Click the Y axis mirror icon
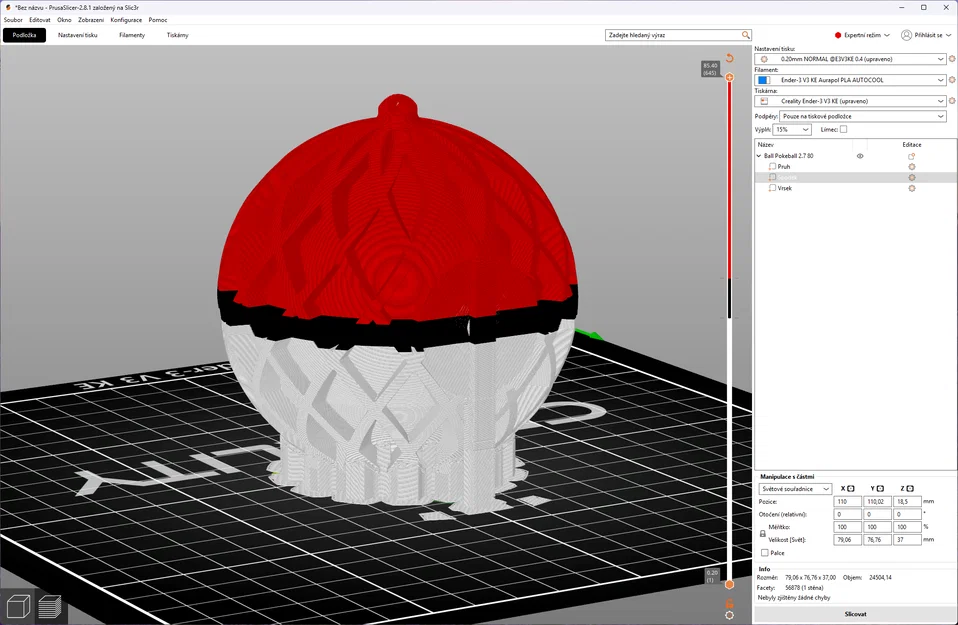Screen dimensions: 958x625 pos(880,489)
